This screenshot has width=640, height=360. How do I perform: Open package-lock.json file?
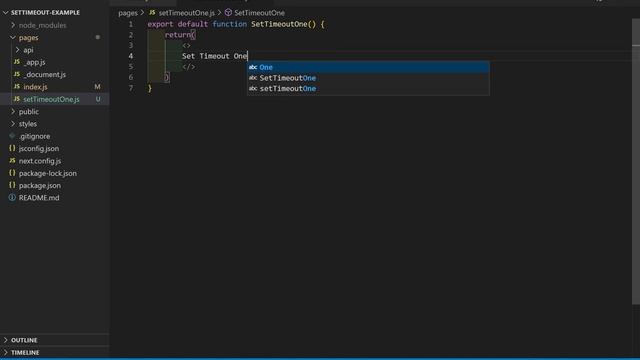point(48,173)
